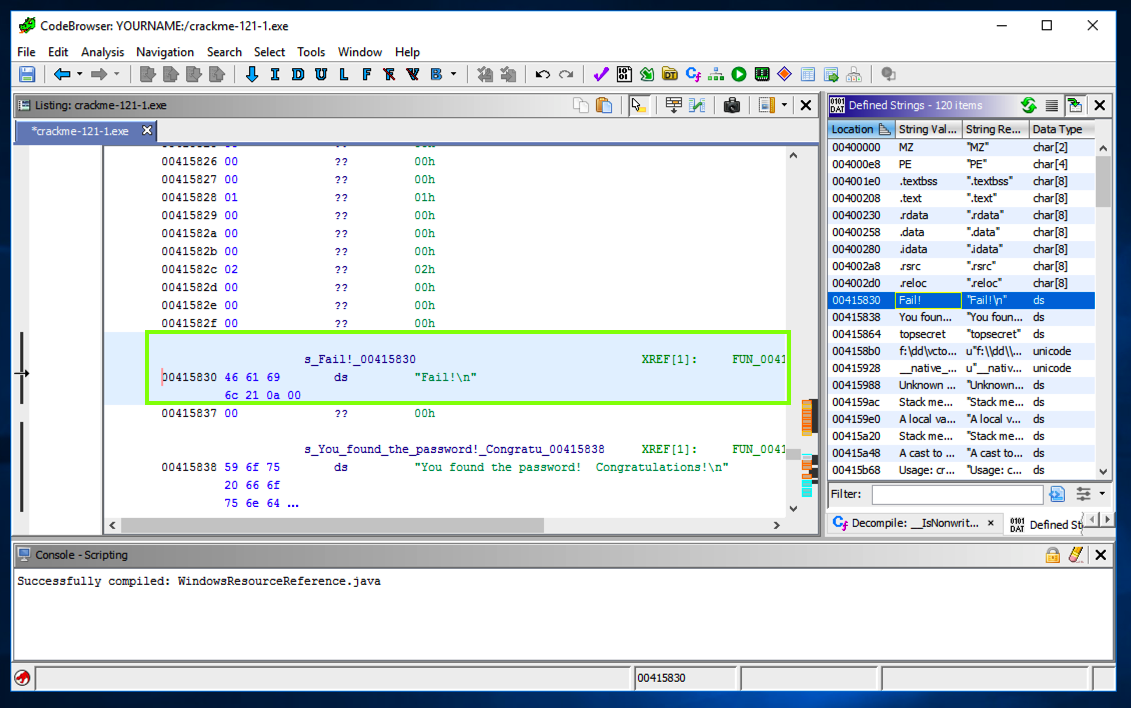
Task: Click inside the Filter text field
Action: coord(956,495)
